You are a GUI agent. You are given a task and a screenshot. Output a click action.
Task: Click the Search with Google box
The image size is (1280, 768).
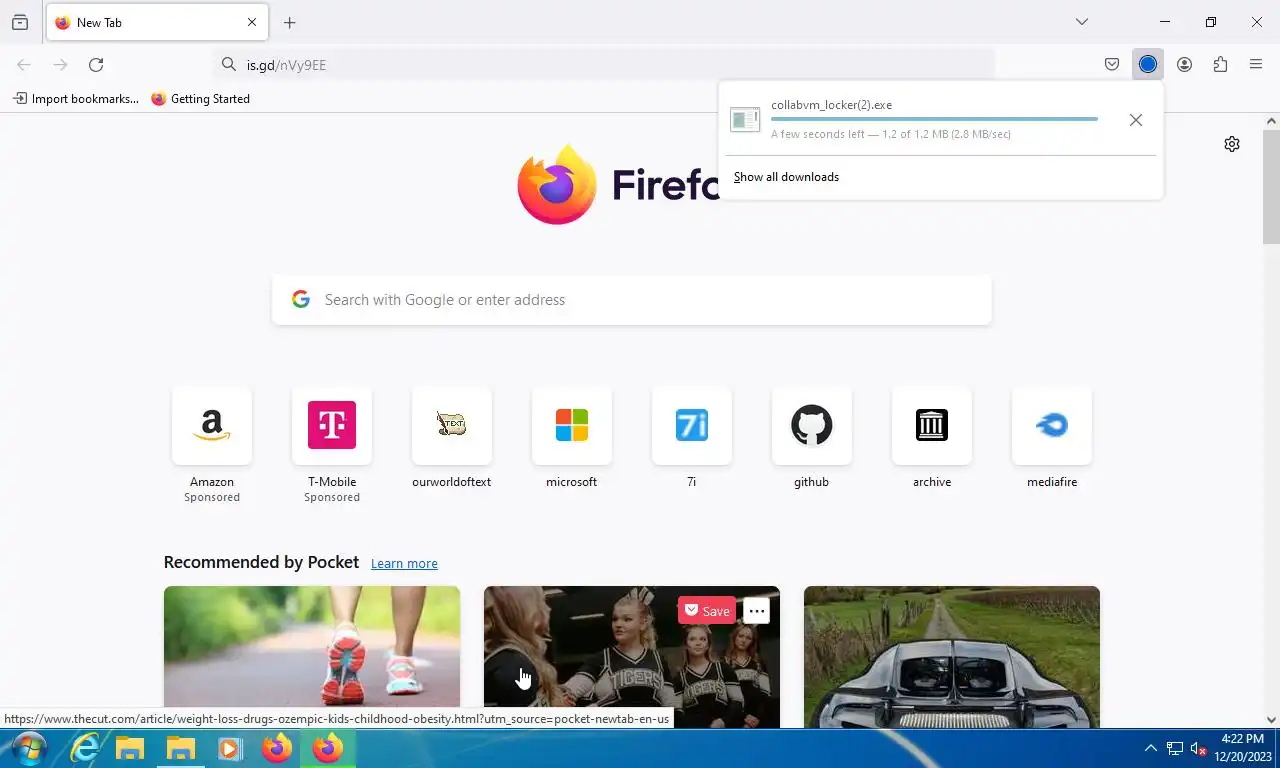(x=632, y=300)
